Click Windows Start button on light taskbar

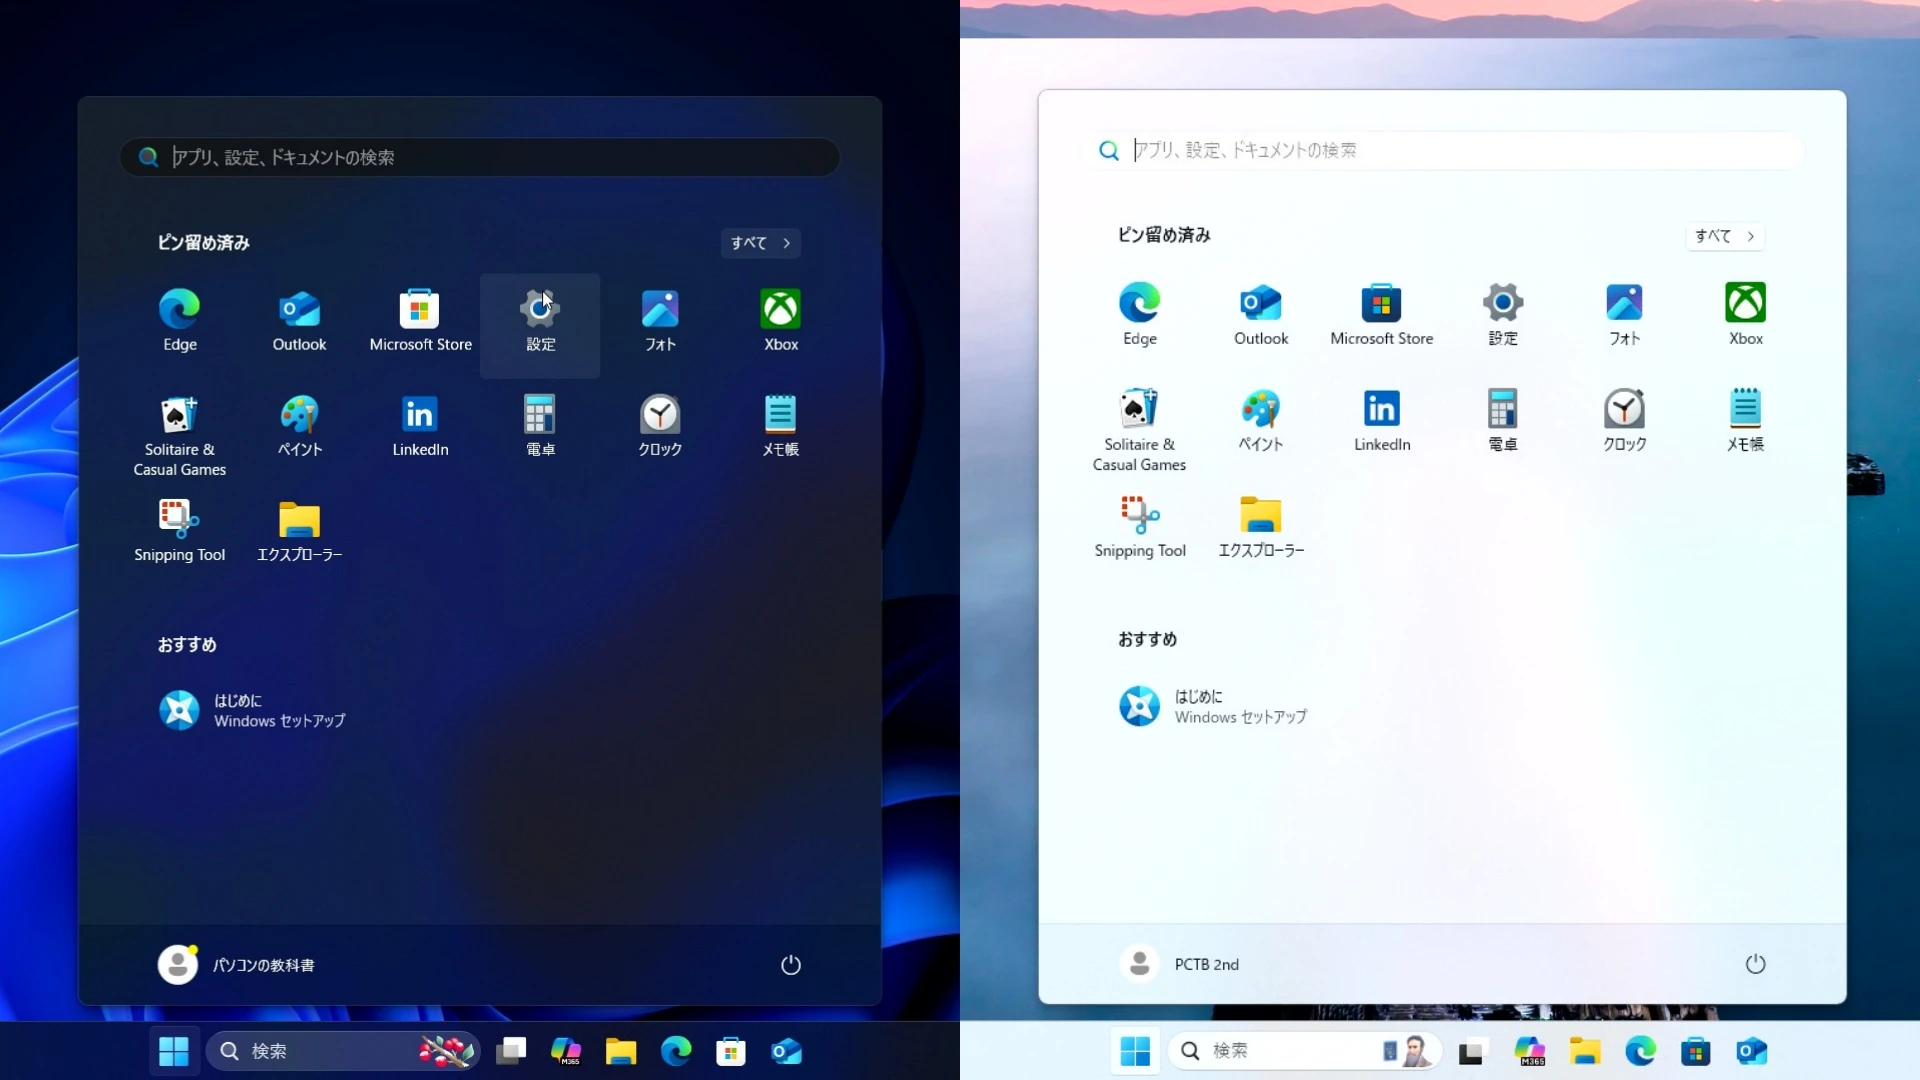(x=1135, y=1051)
